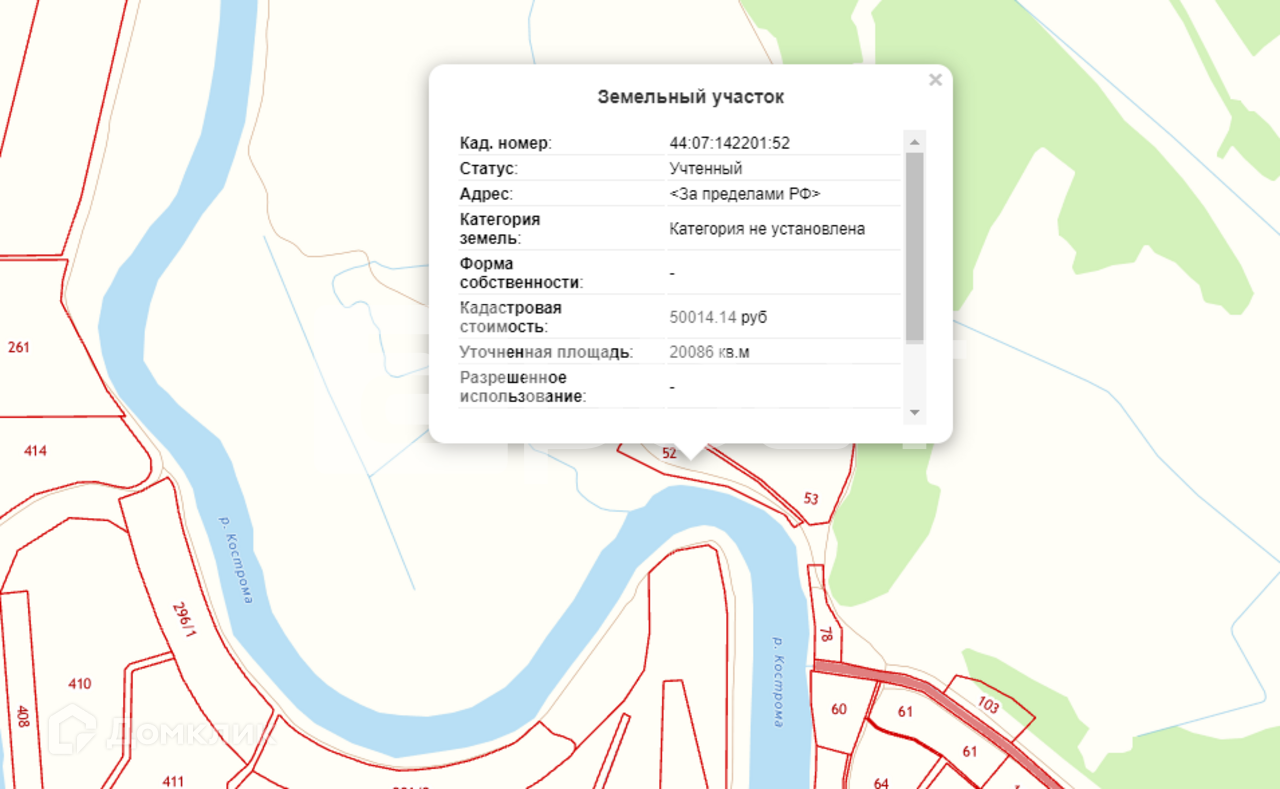Image resolution: width=1280 pixels, height=789 pixels.
Task: Select cadastral number 44:07:142201:52
Action: (729, 143)
